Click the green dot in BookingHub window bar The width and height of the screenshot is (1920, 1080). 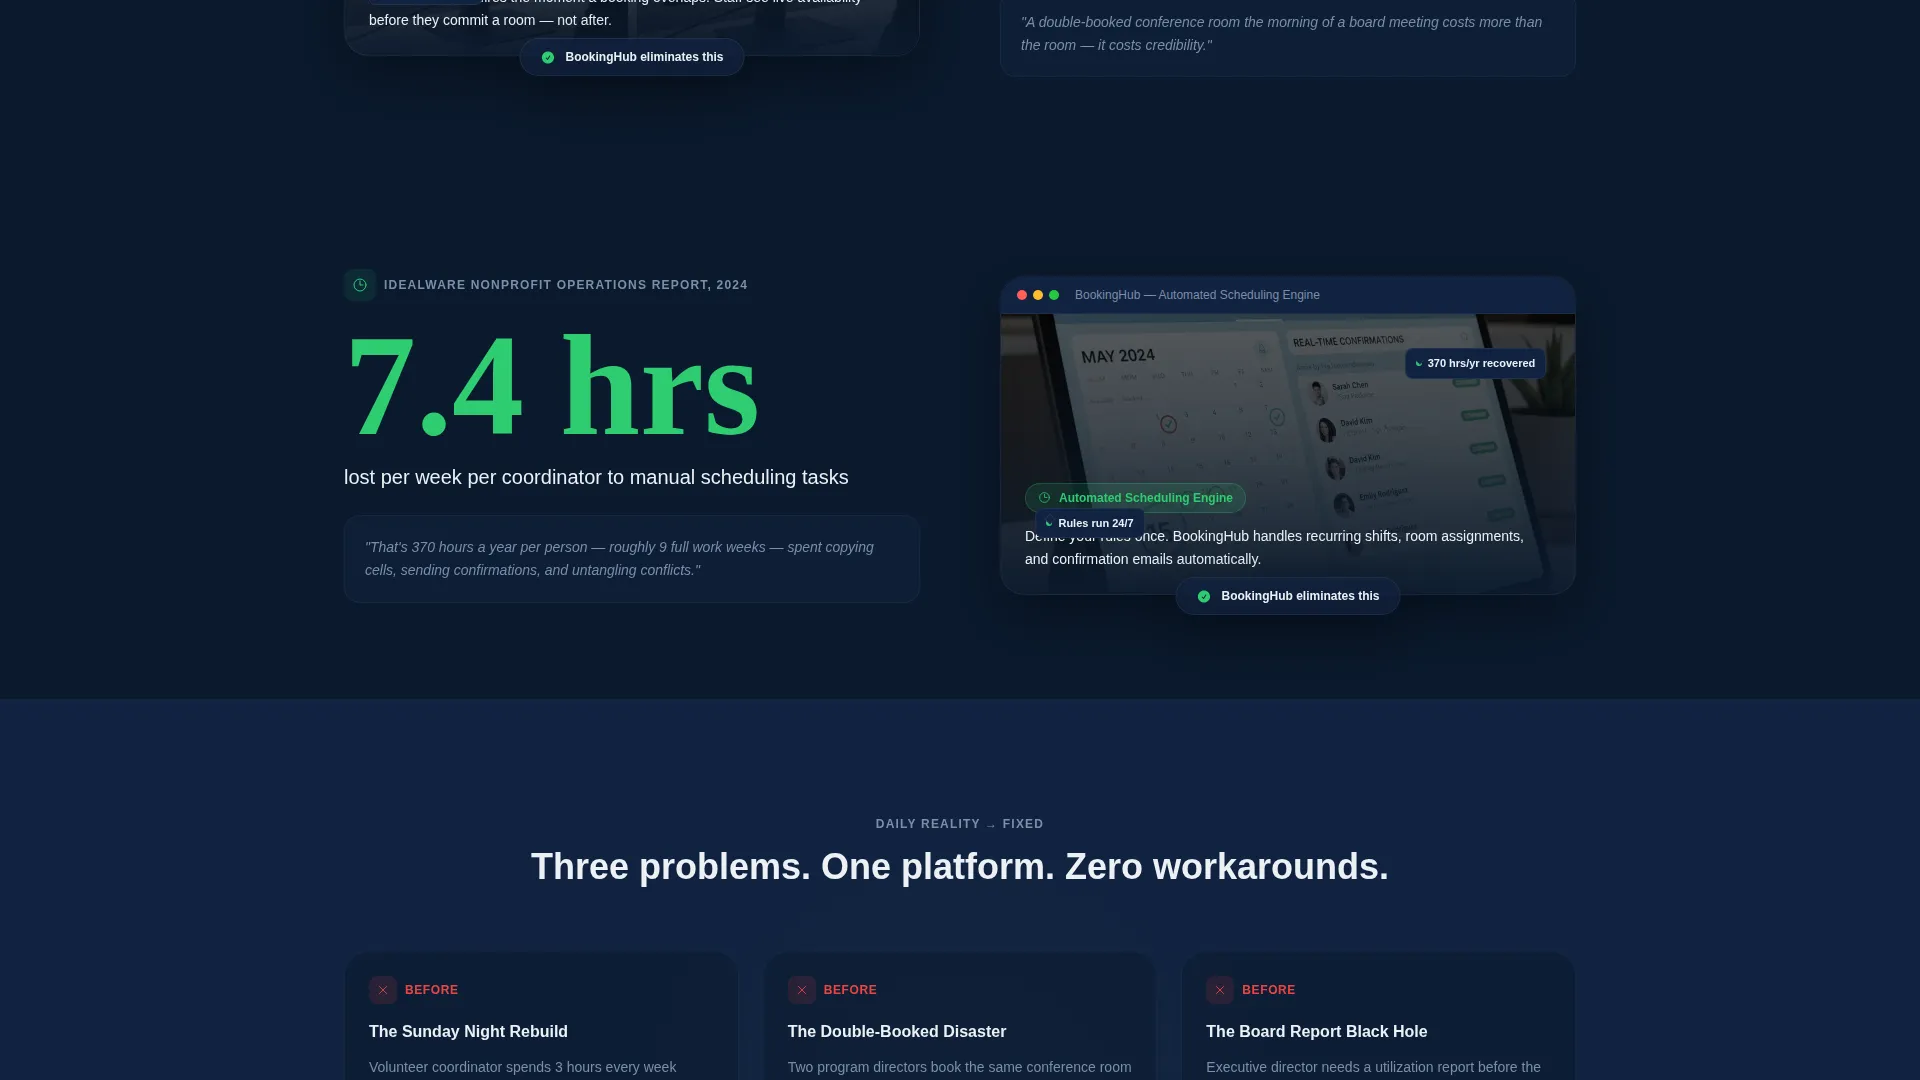coord(1054,295)
